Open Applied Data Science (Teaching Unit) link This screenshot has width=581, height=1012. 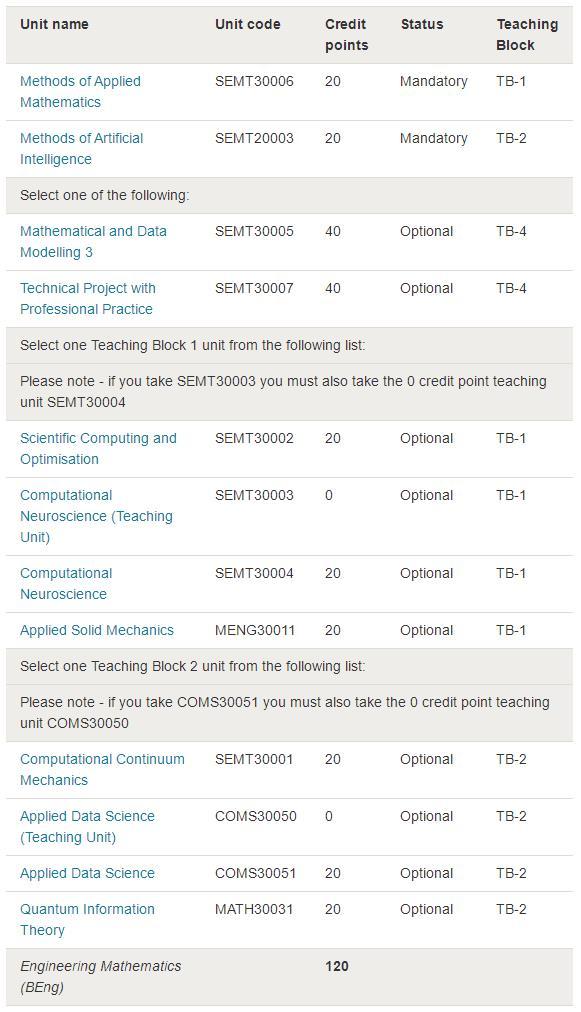coord(87,826)
